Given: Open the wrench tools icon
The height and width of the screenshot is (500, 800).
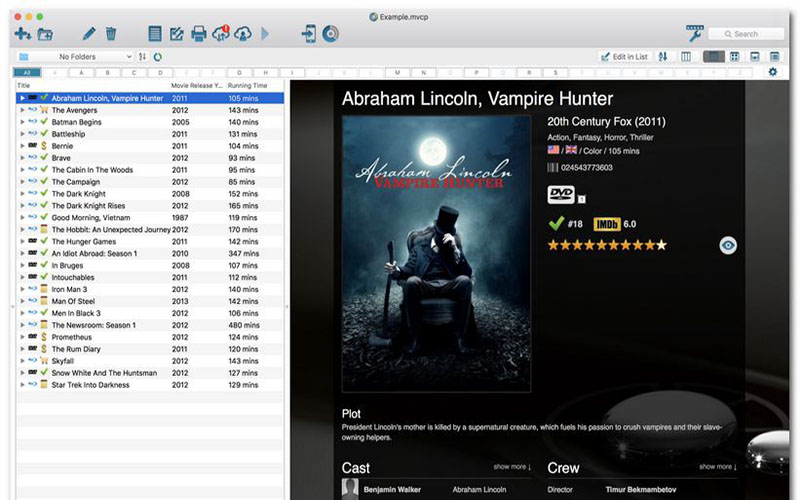Looking at the screenshot, I should (694, 33).
